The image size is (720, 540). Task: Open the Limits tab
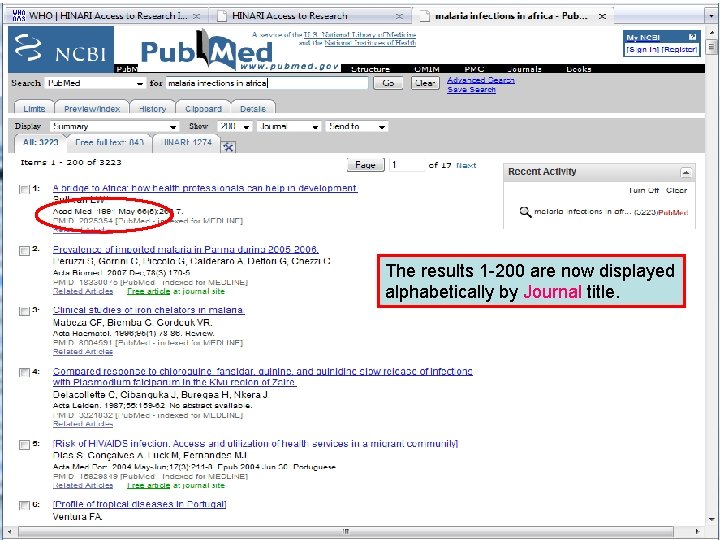click(x=34, y=108)
